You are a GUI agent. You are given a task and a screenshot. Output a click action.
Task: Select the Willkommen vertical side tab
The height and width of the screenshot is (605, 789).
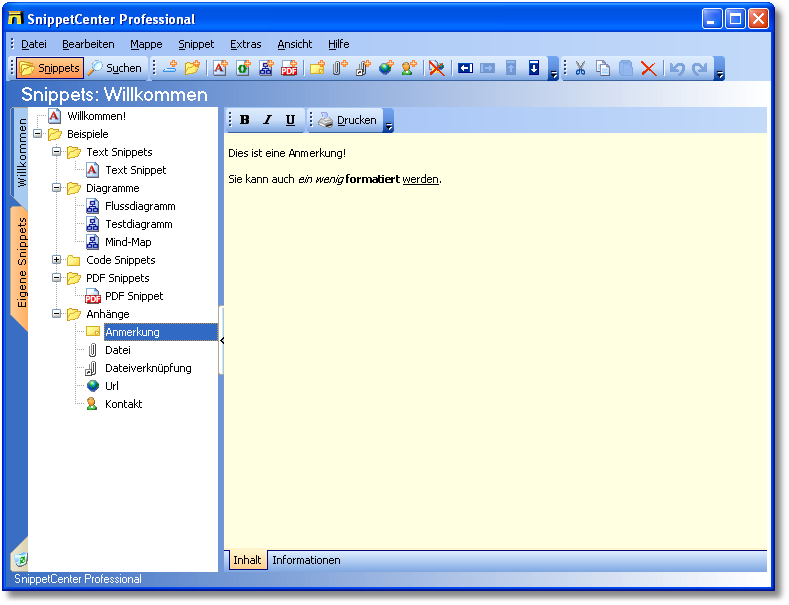[20, 153]
